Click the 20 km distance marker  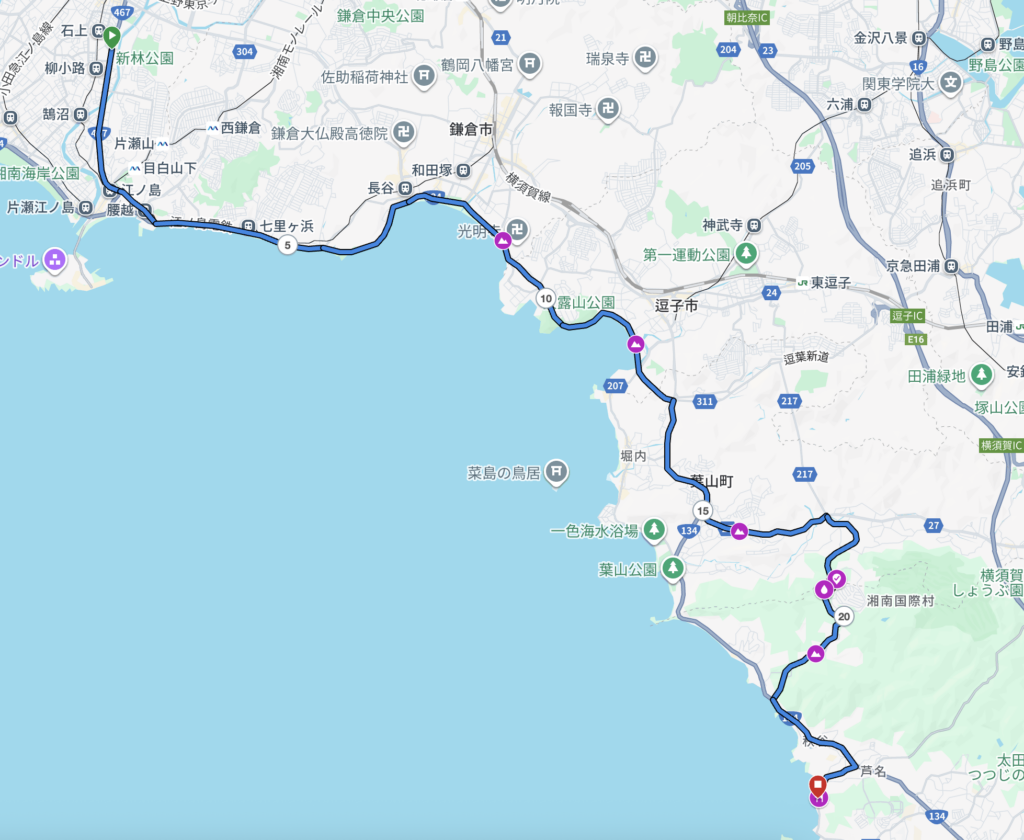[844, 617]
